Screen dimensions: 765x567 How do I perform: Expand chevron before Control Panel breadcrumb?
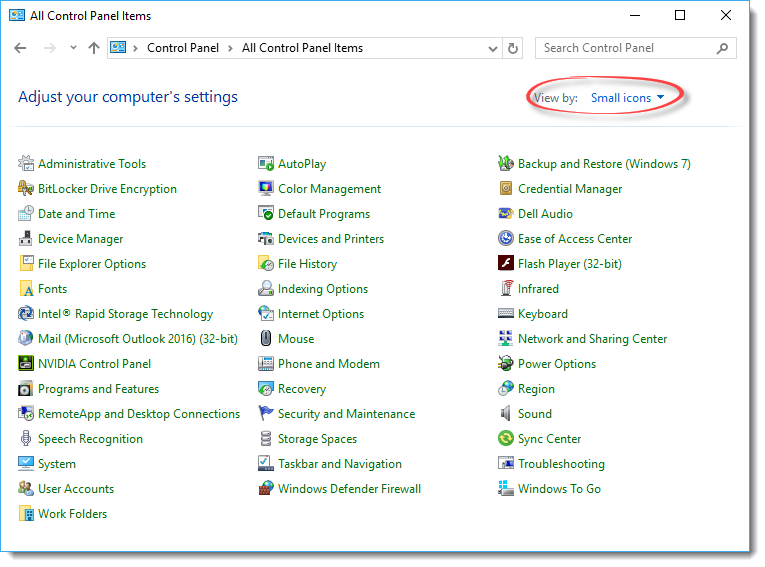point(136,48)
